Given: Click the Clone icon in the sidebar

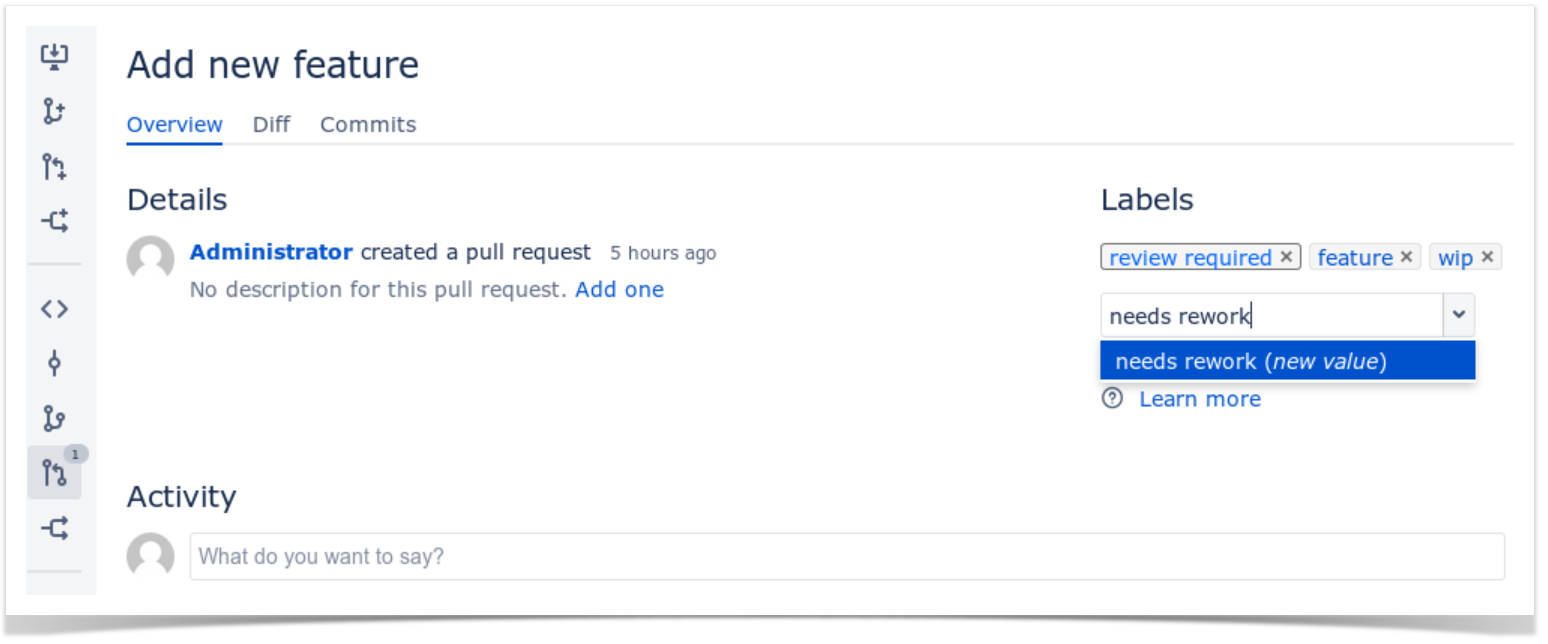Looking at the screenshot, I should pyautogui.click(x=54, y=57).
